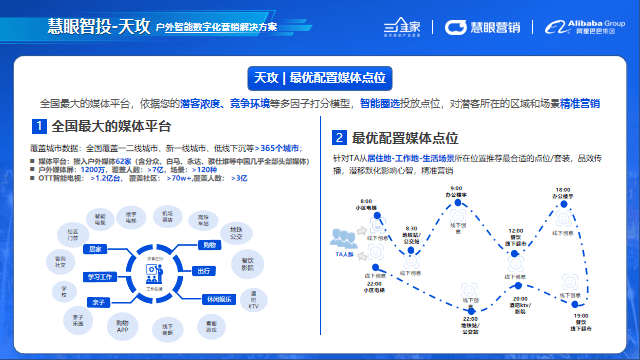
Task: Click the 慧眼营销 logo
Action: point(482,27)
